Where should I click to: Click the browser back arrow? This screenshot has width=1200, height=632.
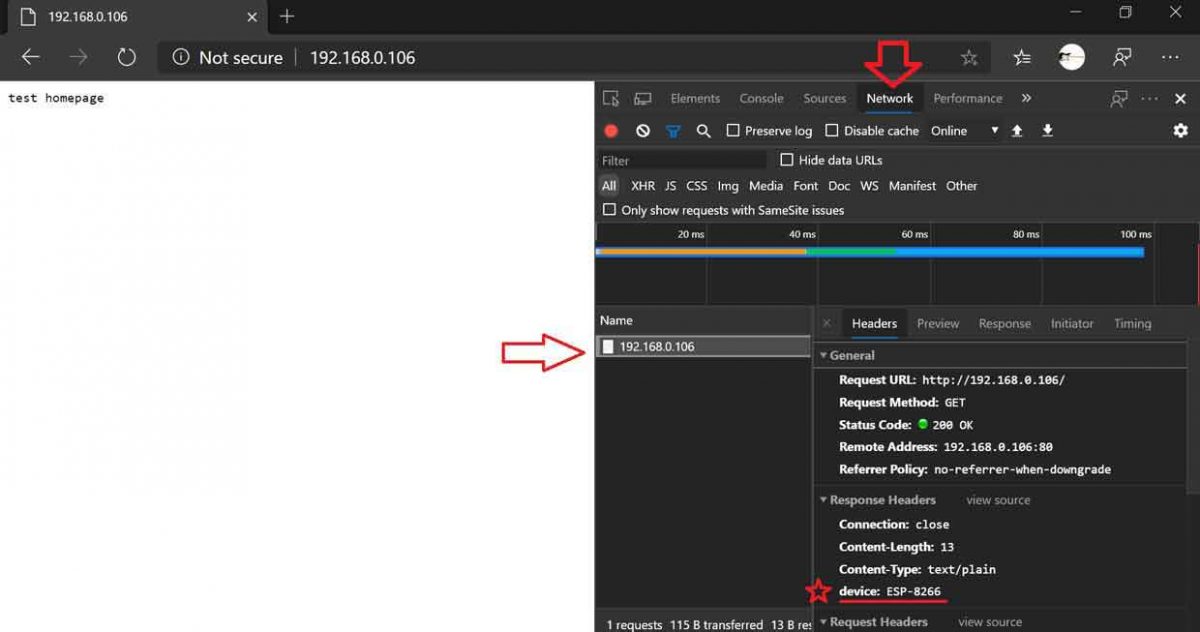click(x=30, y=58)
